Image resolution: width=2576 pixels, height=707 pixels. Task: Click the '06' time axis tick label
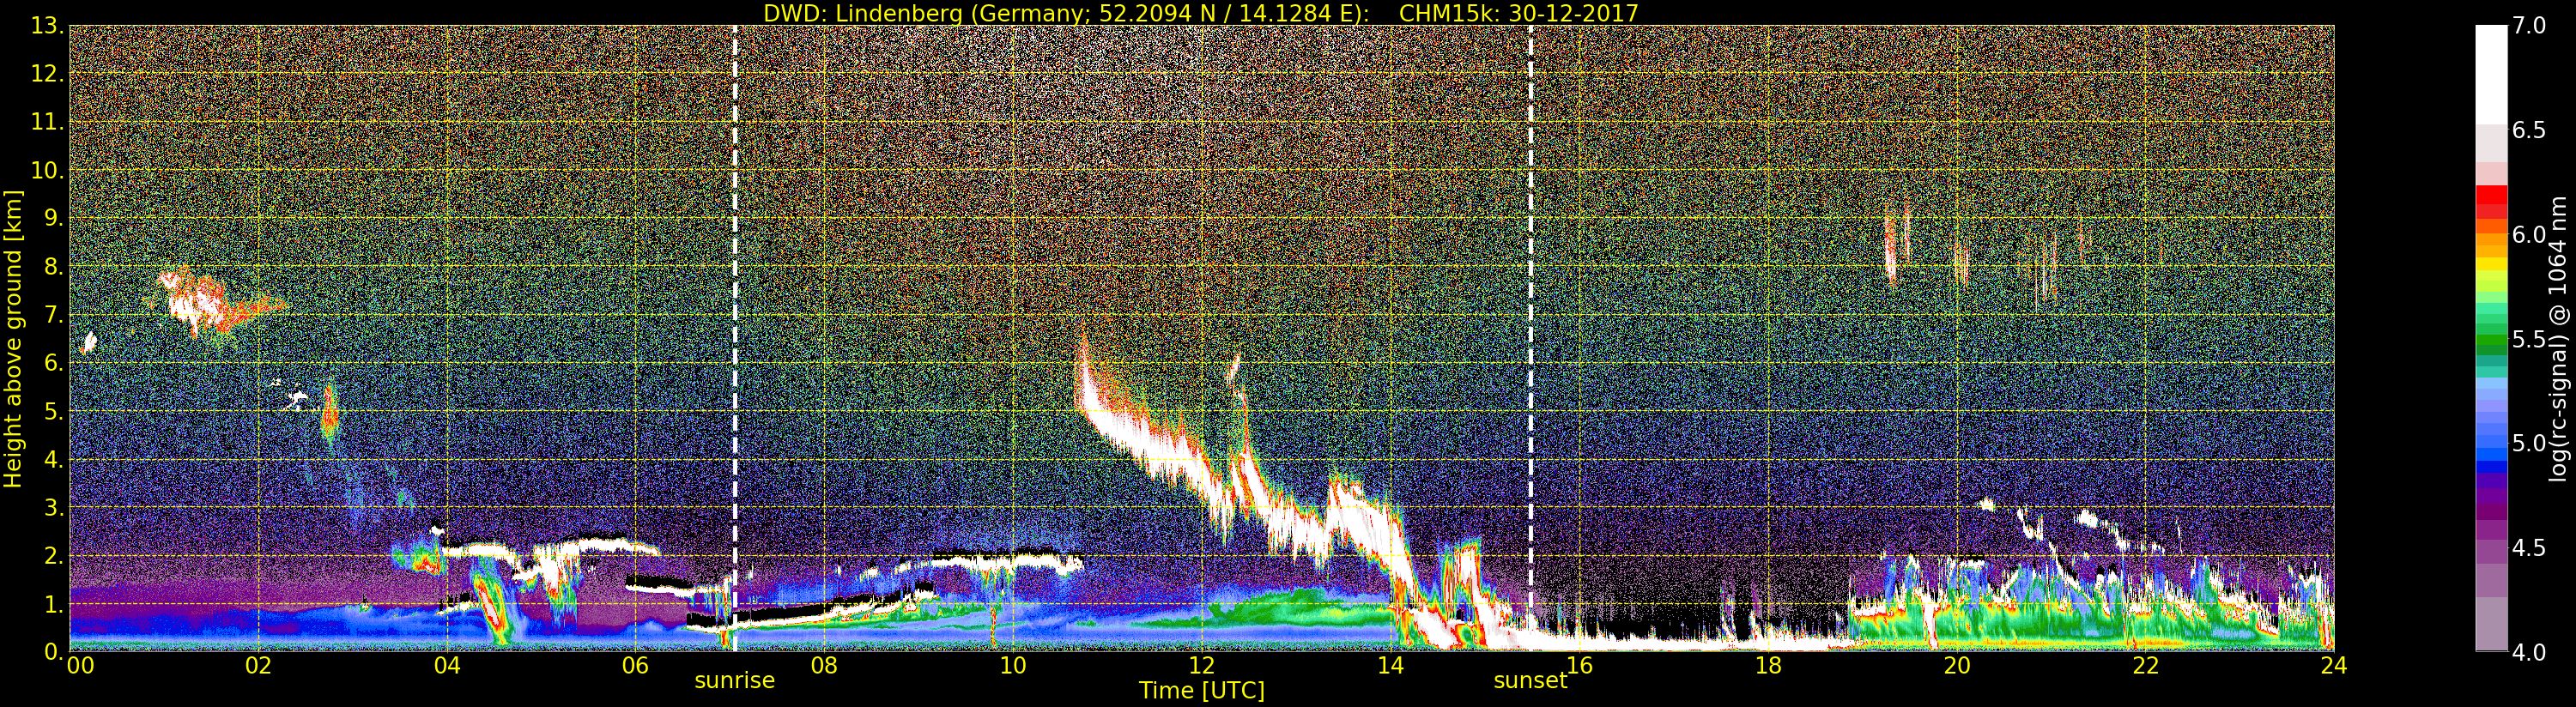click(636, 666)
